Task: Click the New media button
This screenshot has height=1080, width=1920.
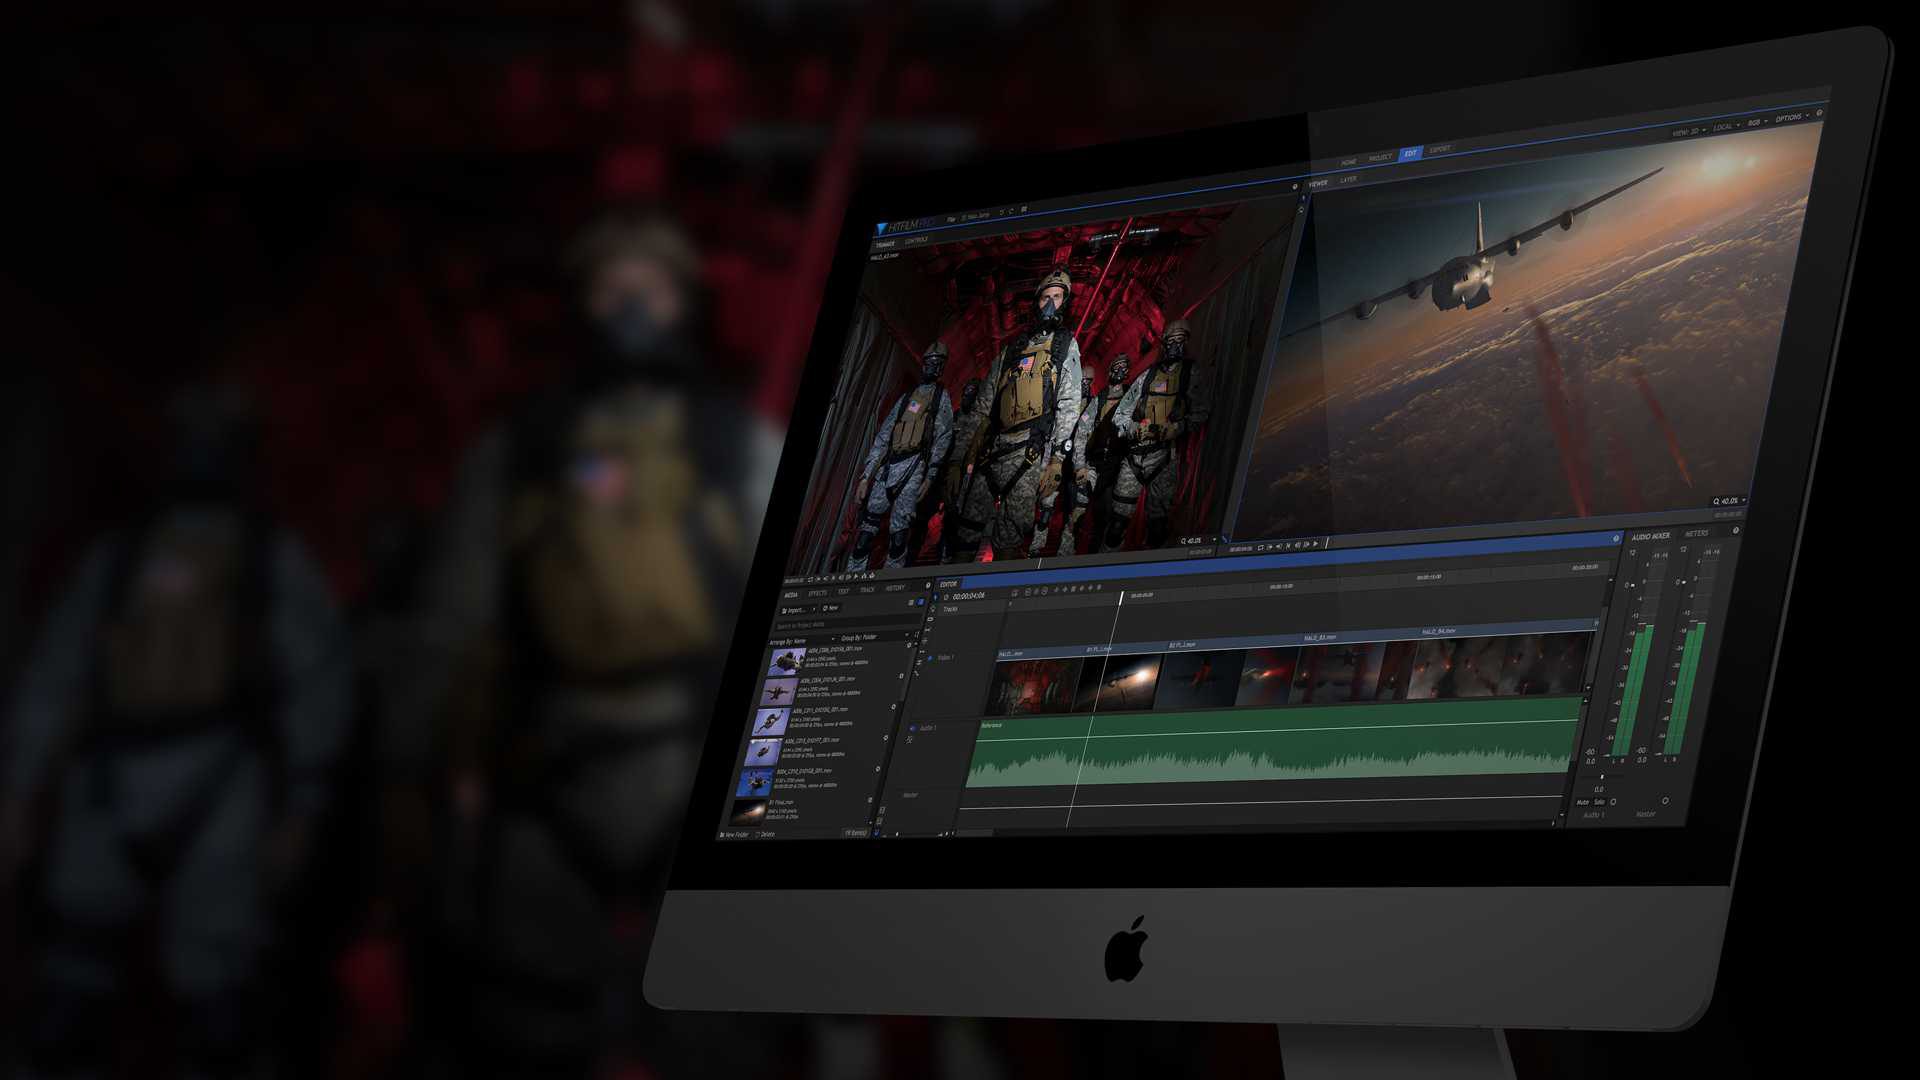Action: tap(831, 608)
